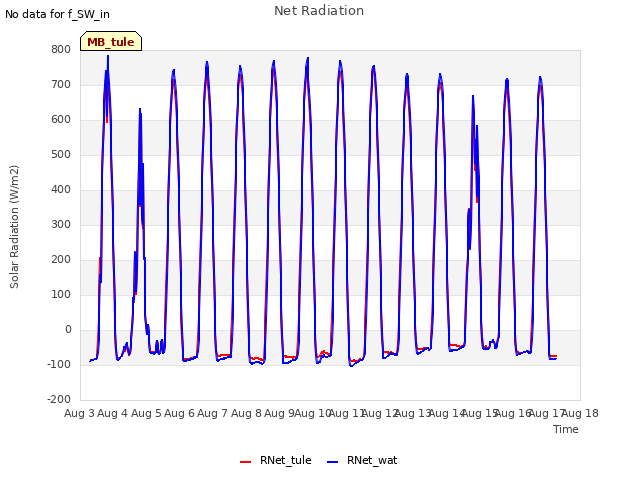Viewport: 640px width, 480px height.
Task: Click the 0 y-axis tick label
Action: (x=68, y=329)
